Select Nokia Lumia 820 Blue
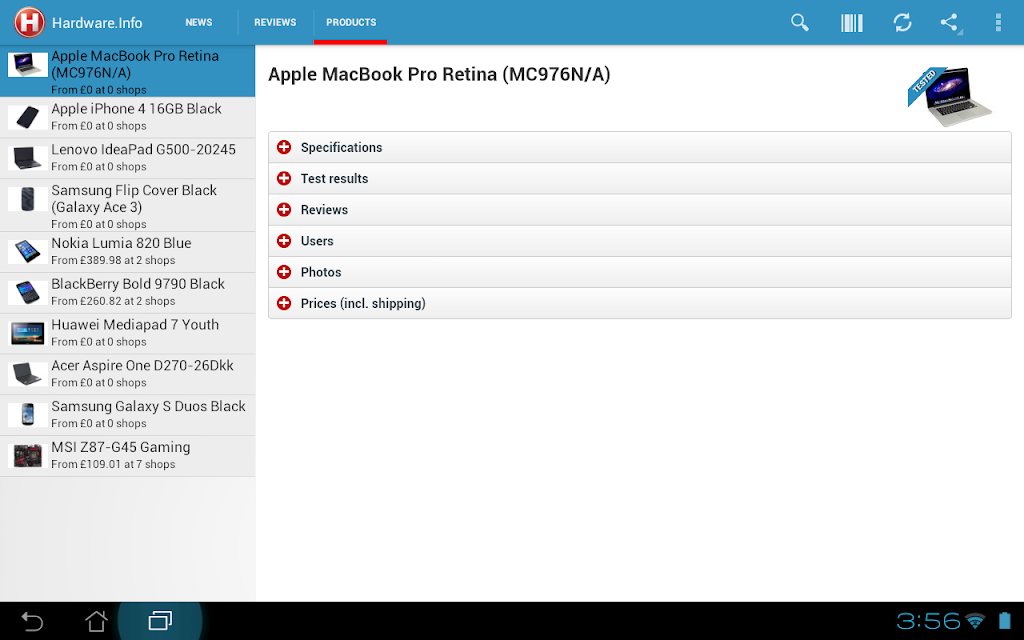This screenshot has width=1024, height=640. coord(127,252)
